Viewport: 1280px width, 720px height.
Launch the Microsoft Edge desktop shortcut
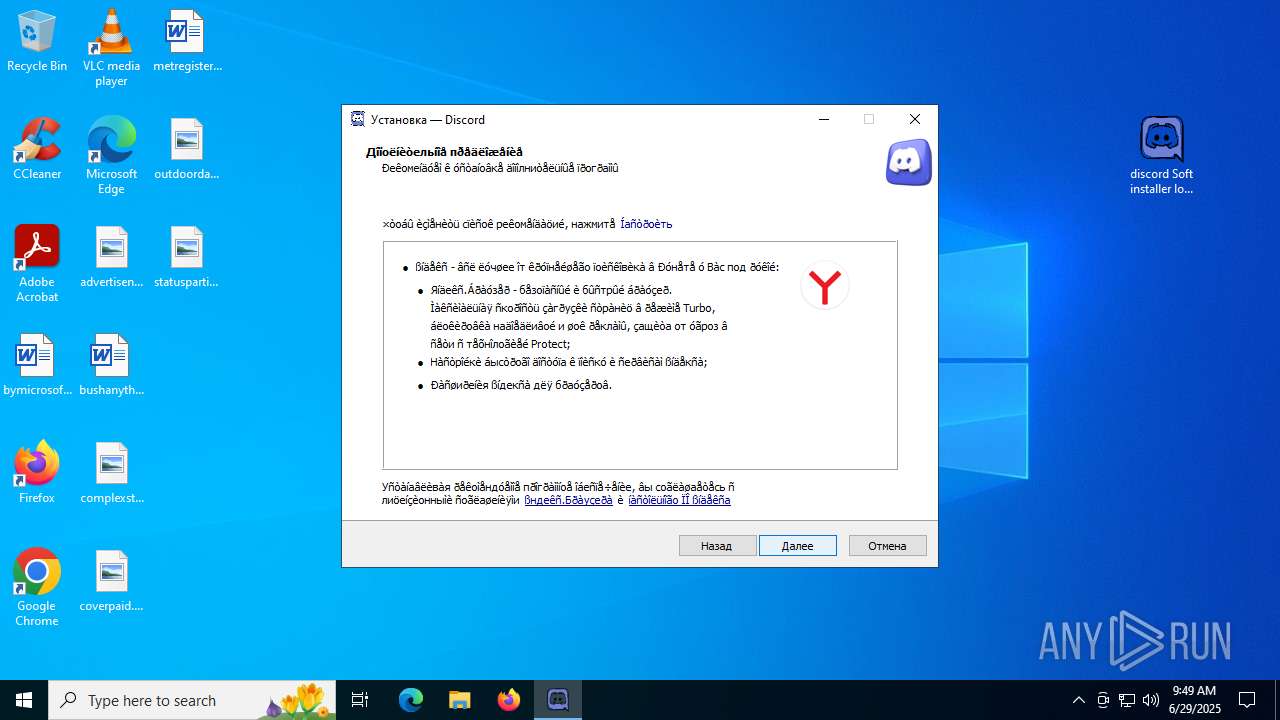tap(111, 155)
